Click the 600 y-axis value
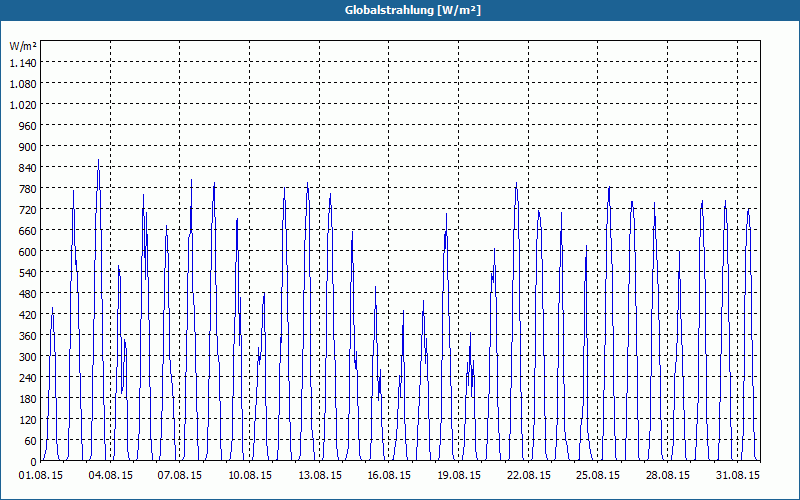This screenshot has height=500, width=800. point(28,252)
